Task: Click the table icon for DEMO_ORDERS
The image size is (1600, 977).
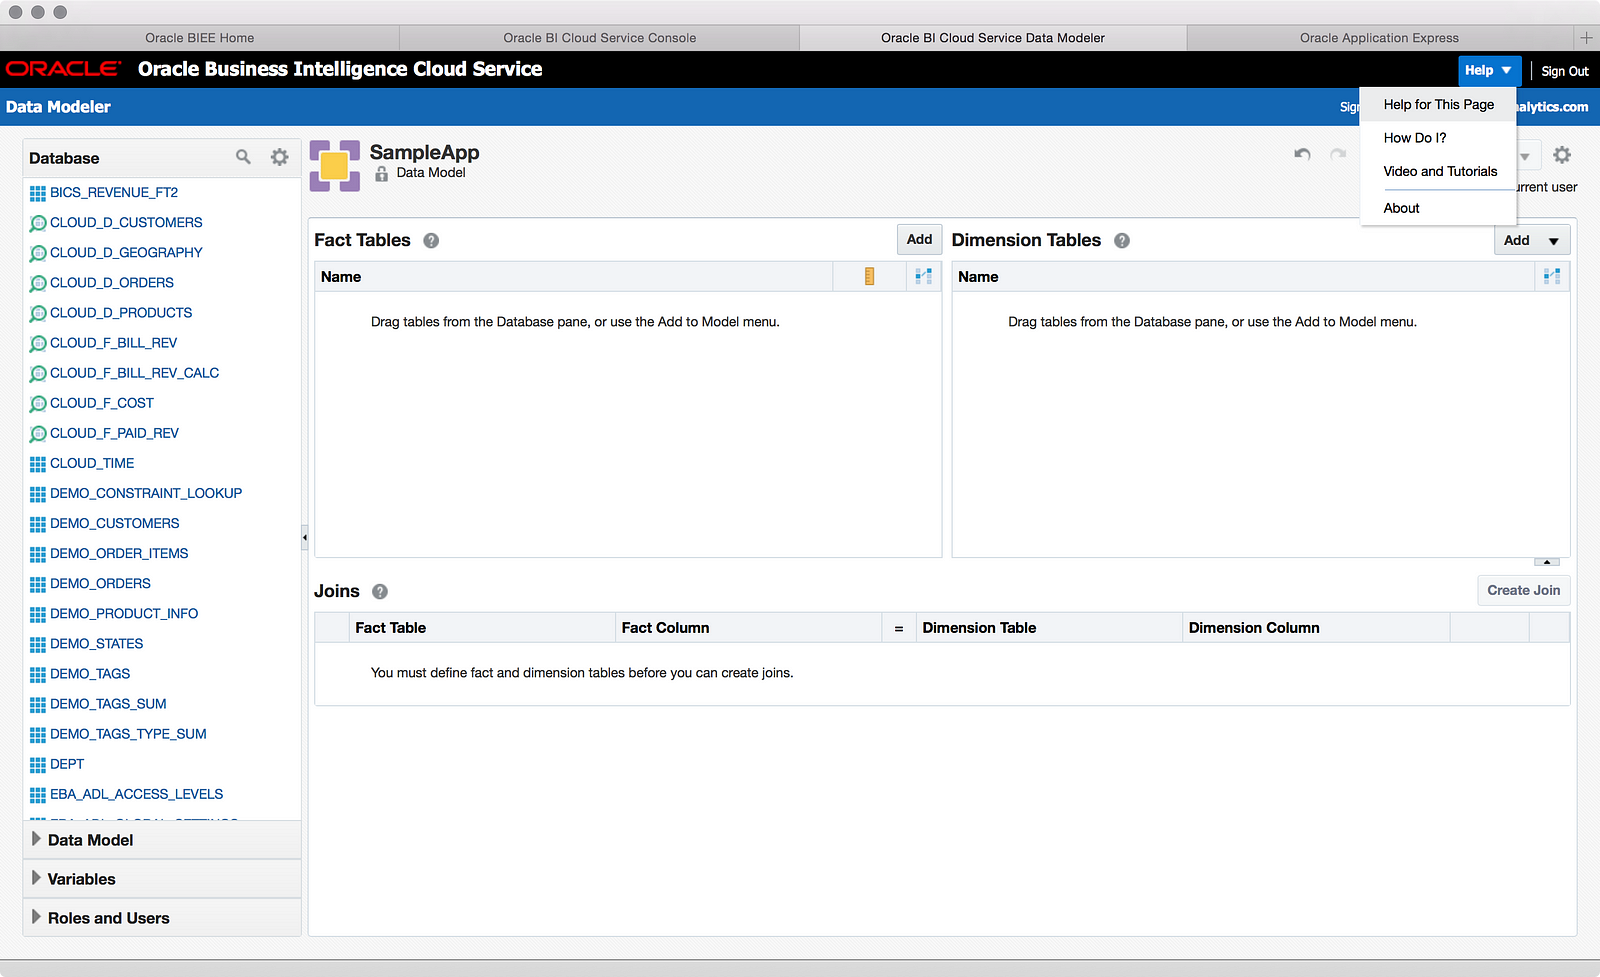Action: tap(38, 584)
